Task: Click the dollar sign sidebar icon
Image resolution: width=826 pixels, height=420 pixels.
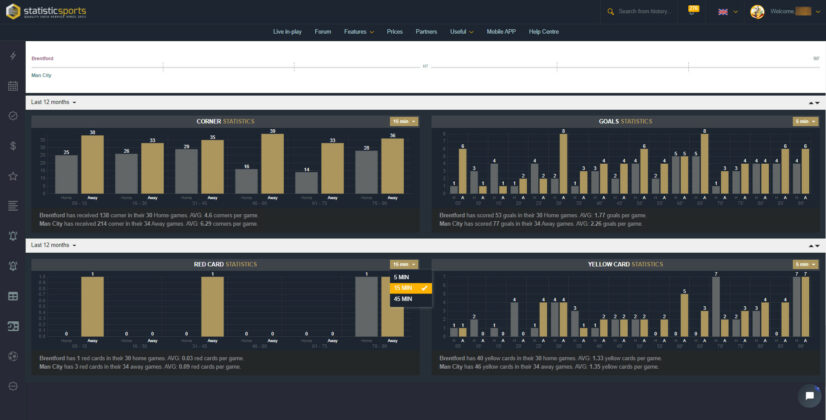Action: 12,146
